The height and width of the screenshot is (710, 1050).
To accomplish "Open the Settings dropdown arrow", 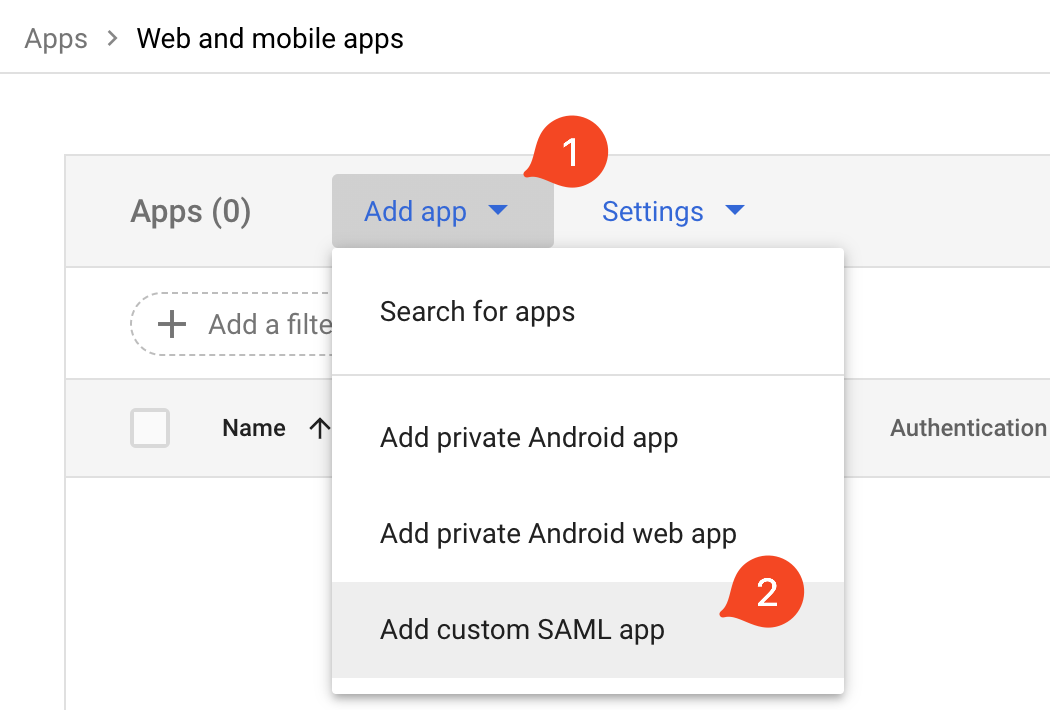I will point(735,211).
